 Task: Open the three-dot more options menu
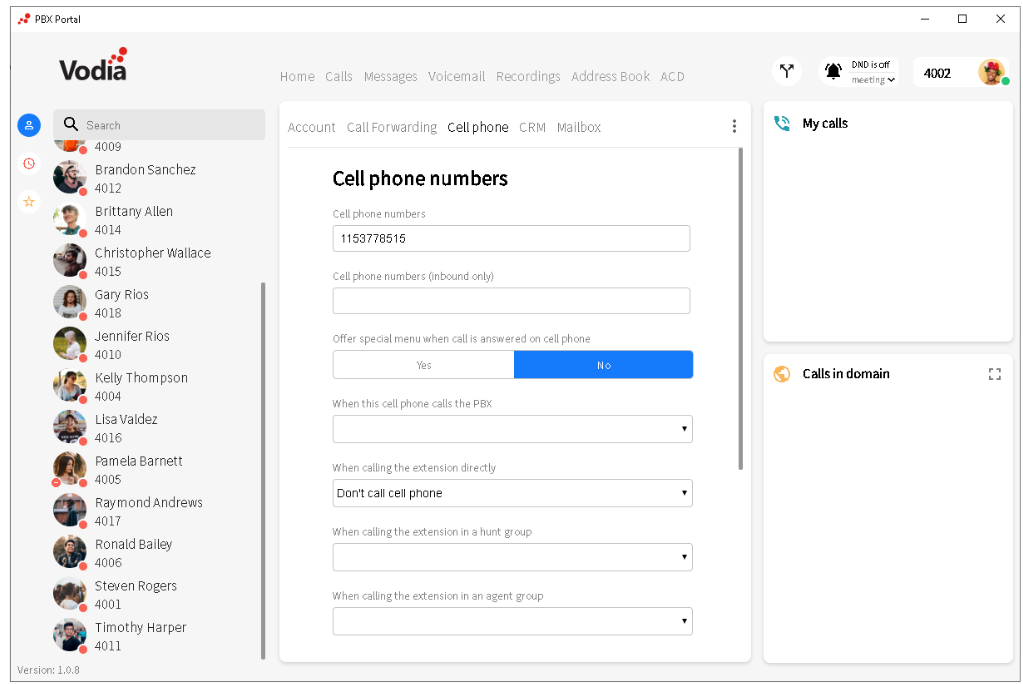click(734, 126)
